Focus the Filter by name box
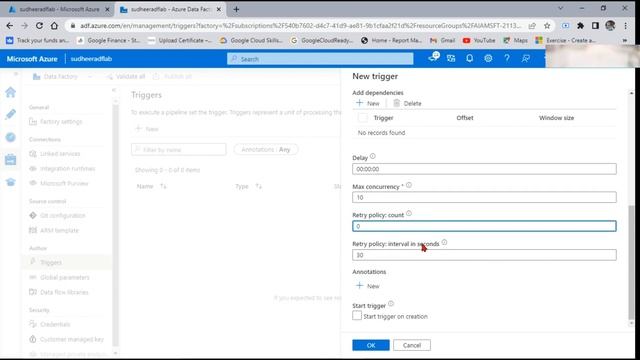The image size is (640, 360). (x=178, y=150)
